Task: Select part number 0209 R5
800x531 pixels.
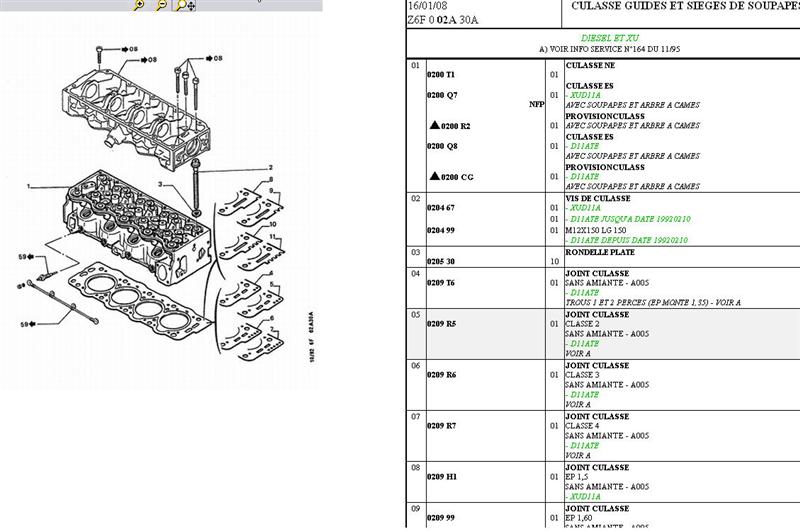Action: pyautogui.click(x=441, y=323)
